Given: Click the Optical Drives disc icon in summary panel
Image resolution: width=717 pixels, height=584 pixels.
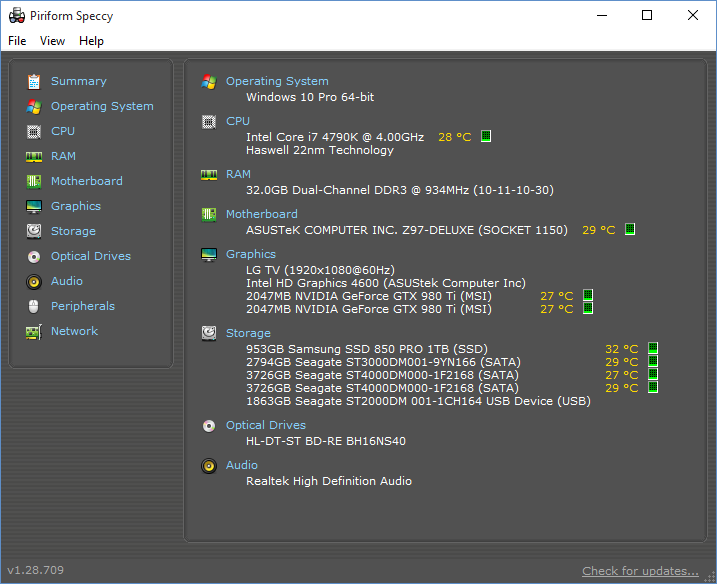Looking at the screenshot, I should coord(209,426).
